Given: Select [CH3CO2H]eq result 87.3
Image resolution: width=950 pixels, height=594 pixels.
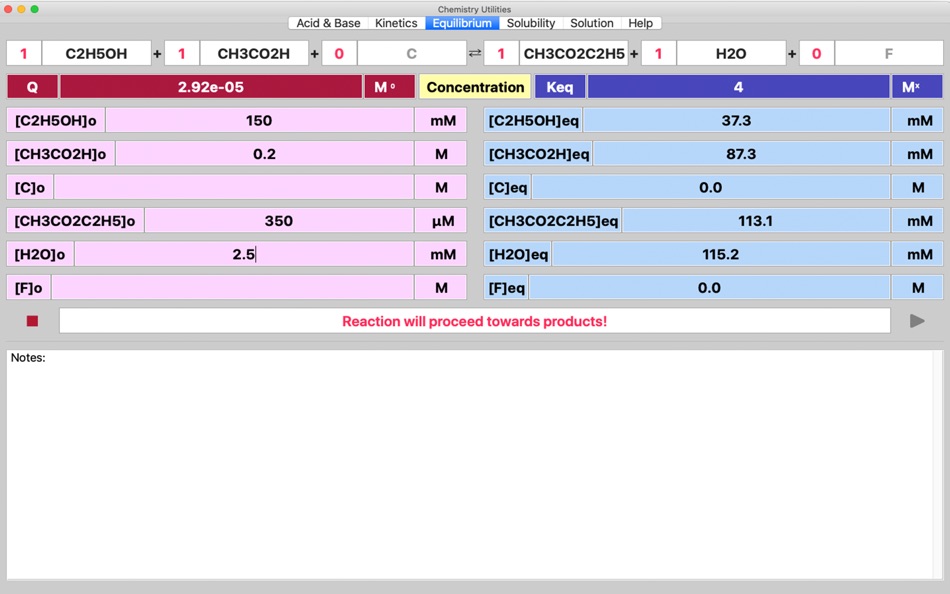Looking at the screenshot, I should (741, 154).
